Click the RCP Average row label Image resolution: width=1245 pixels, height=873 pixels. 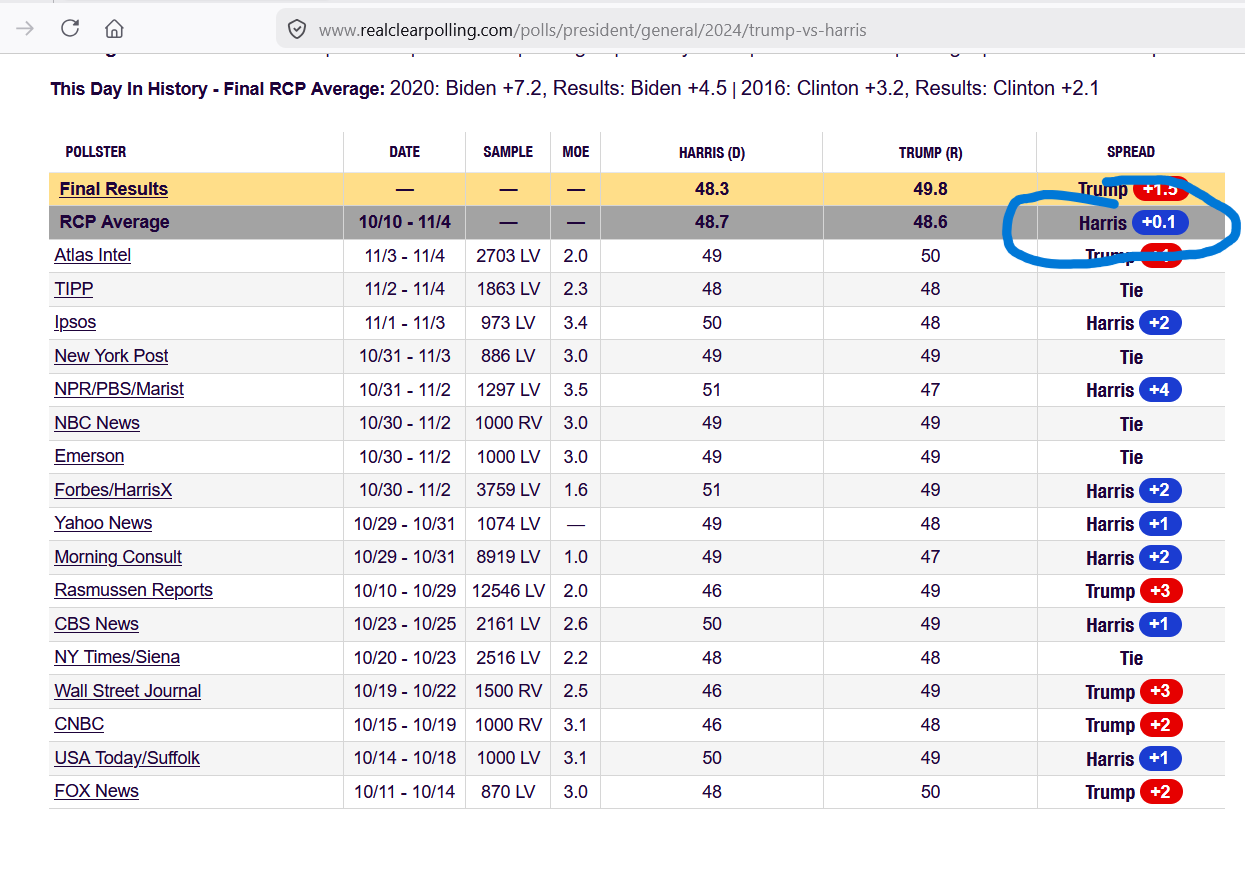[114, 222]
